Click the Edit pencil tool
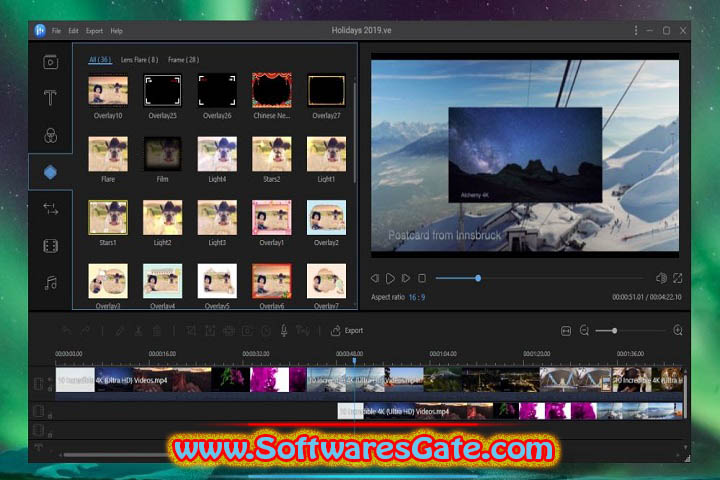The height and width of the screenshot is (480, 720). click(x=119, y=330)
